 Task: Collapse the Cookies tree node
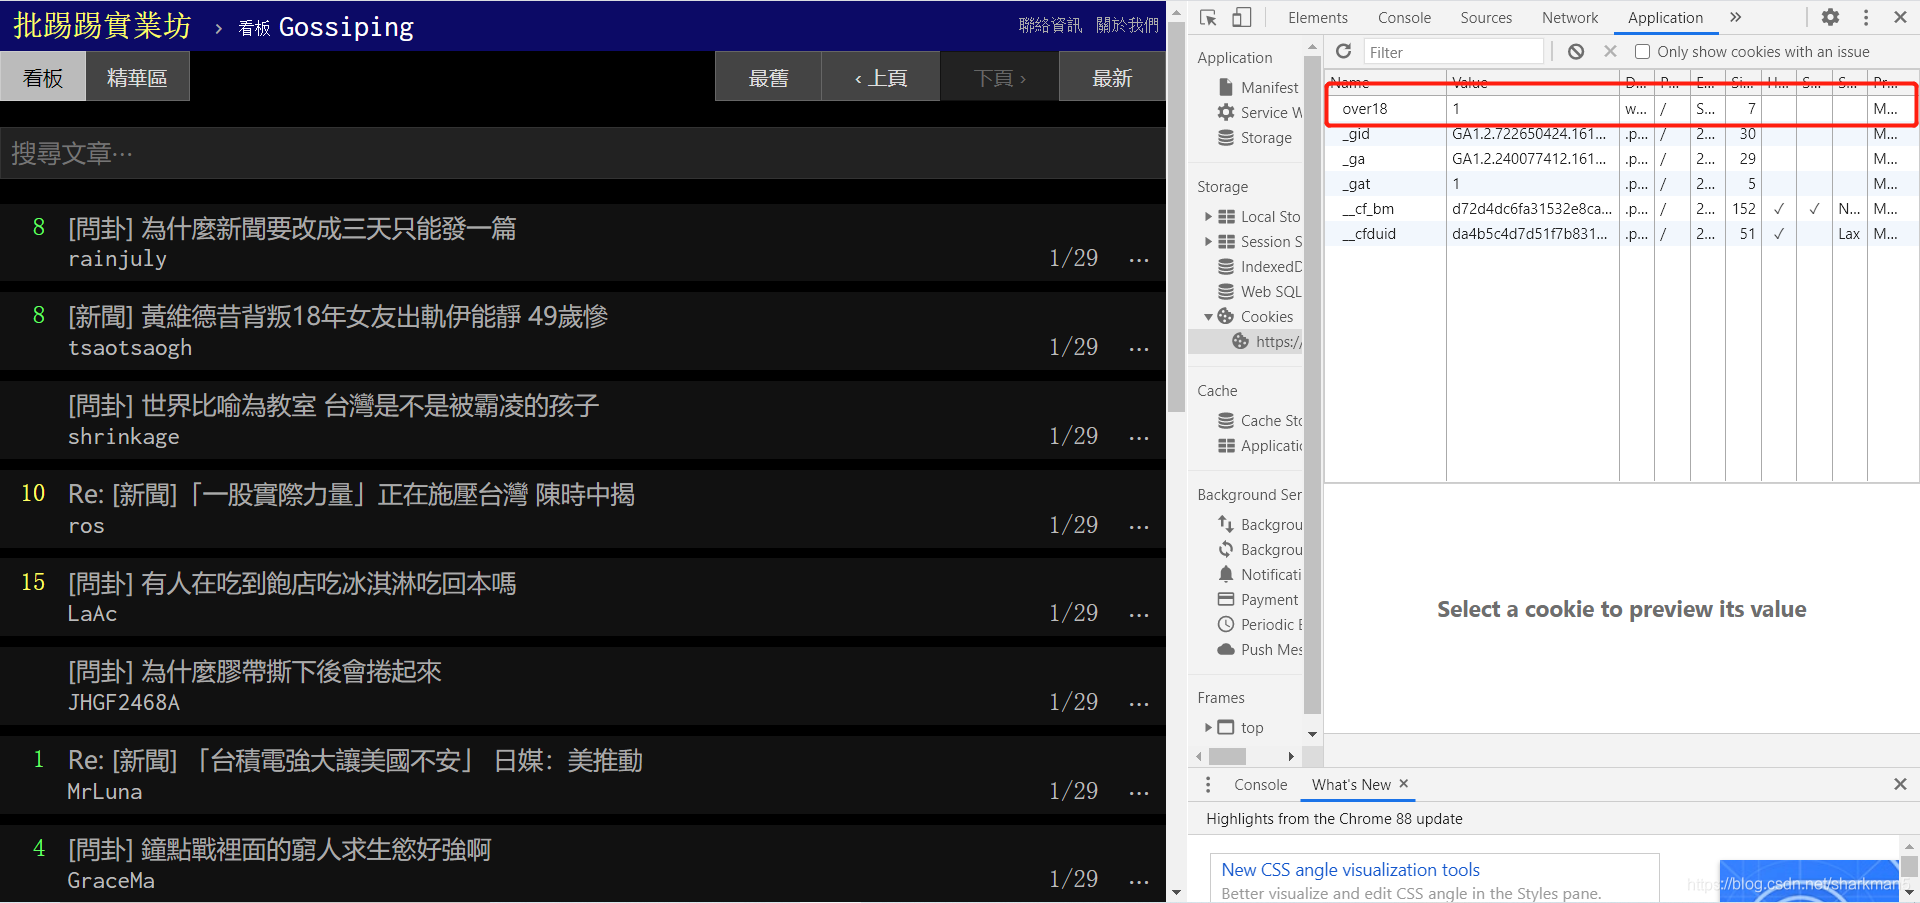pos(1208,317)
